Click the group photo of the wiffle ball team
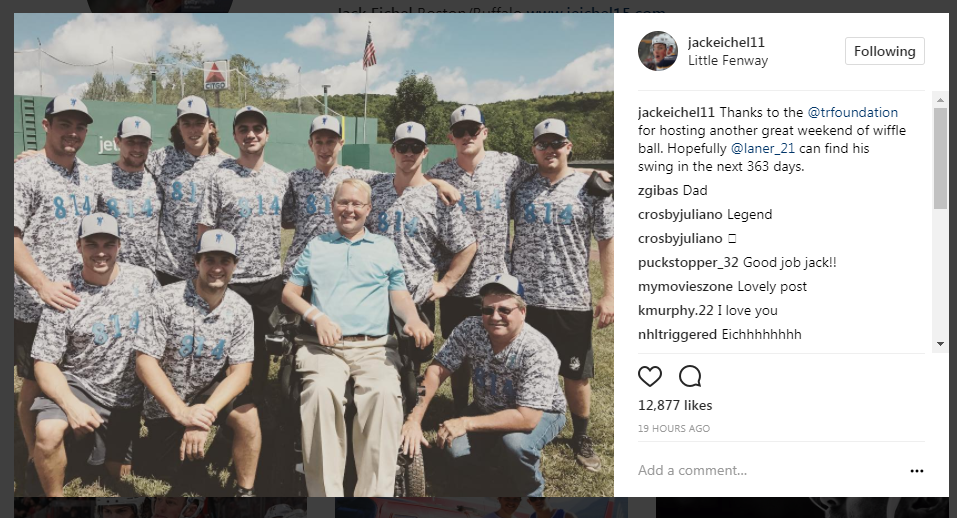 point(314,254)
